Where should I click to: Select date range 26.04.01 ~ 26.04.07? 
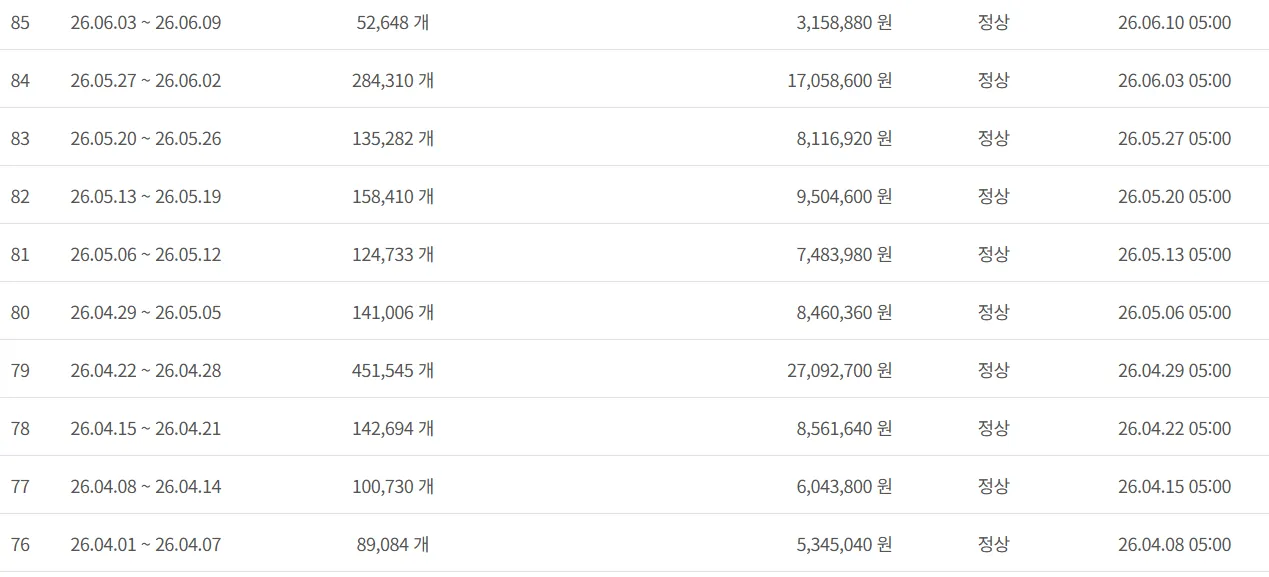(146, 544)
